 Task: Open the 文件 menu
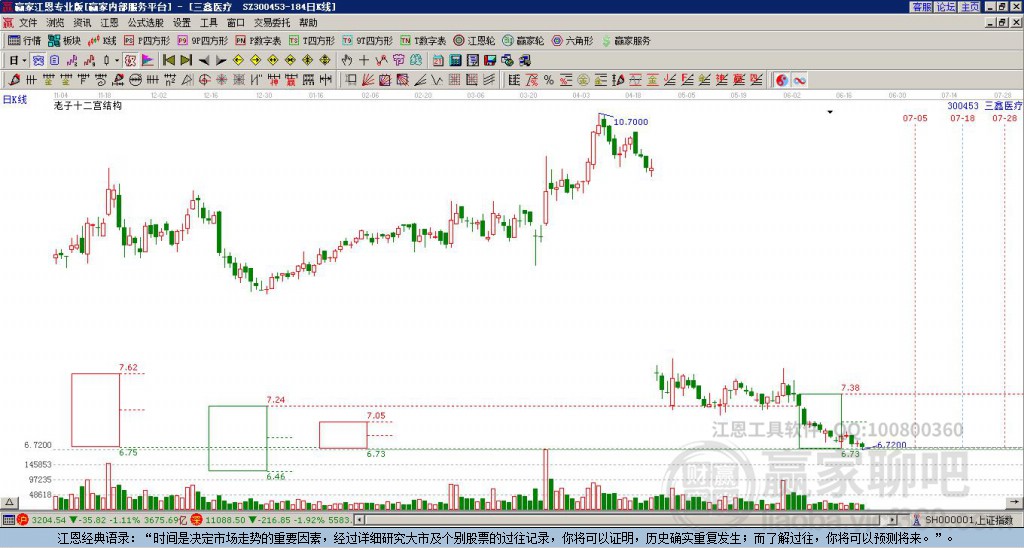pyautogui.click(x=28, y=23)
